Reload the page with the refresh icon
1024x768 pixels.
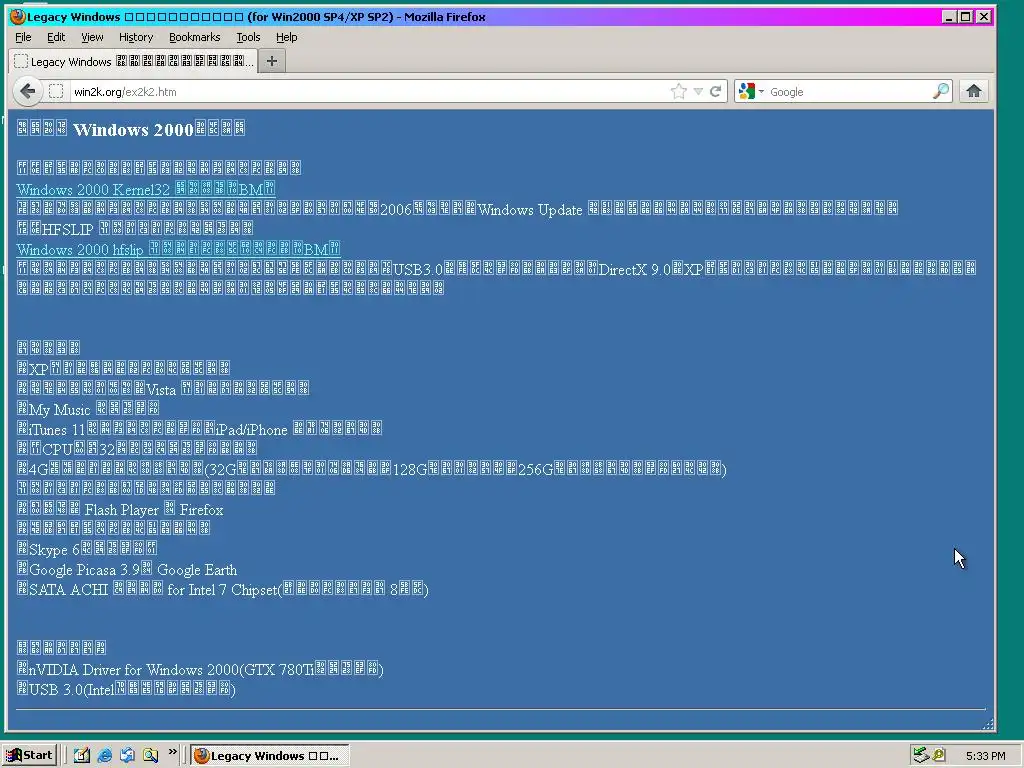(716, 91)
